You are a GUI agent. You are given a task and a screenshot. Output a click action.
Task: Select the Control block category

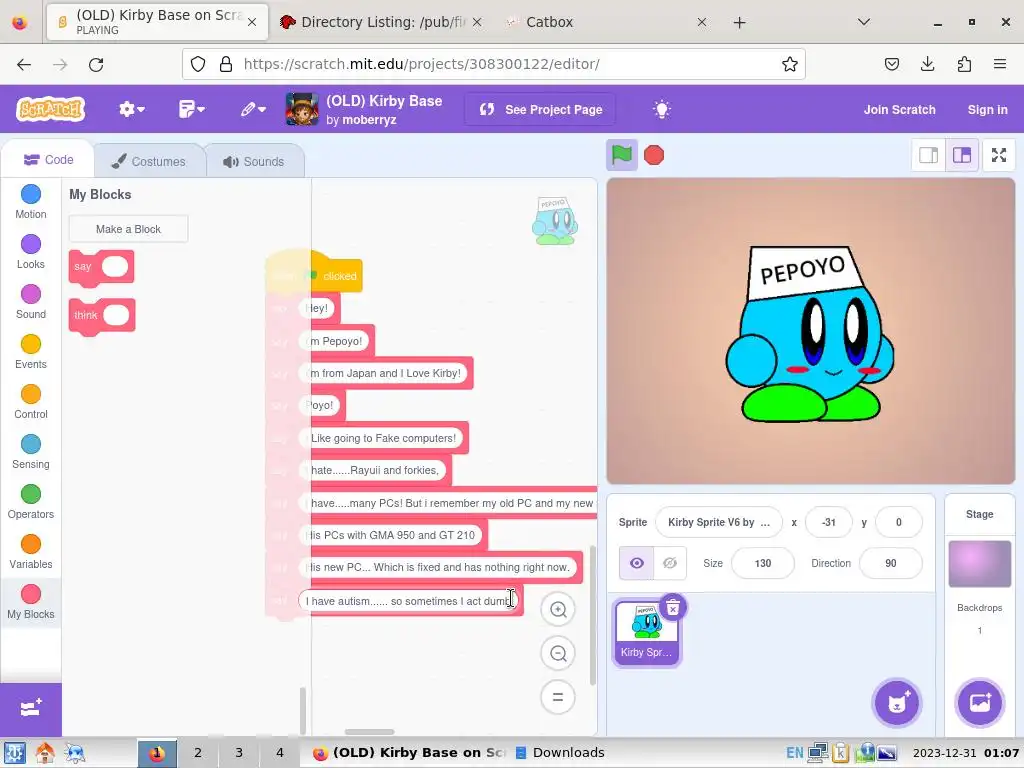pyautogui.click(x=31, y=402)
